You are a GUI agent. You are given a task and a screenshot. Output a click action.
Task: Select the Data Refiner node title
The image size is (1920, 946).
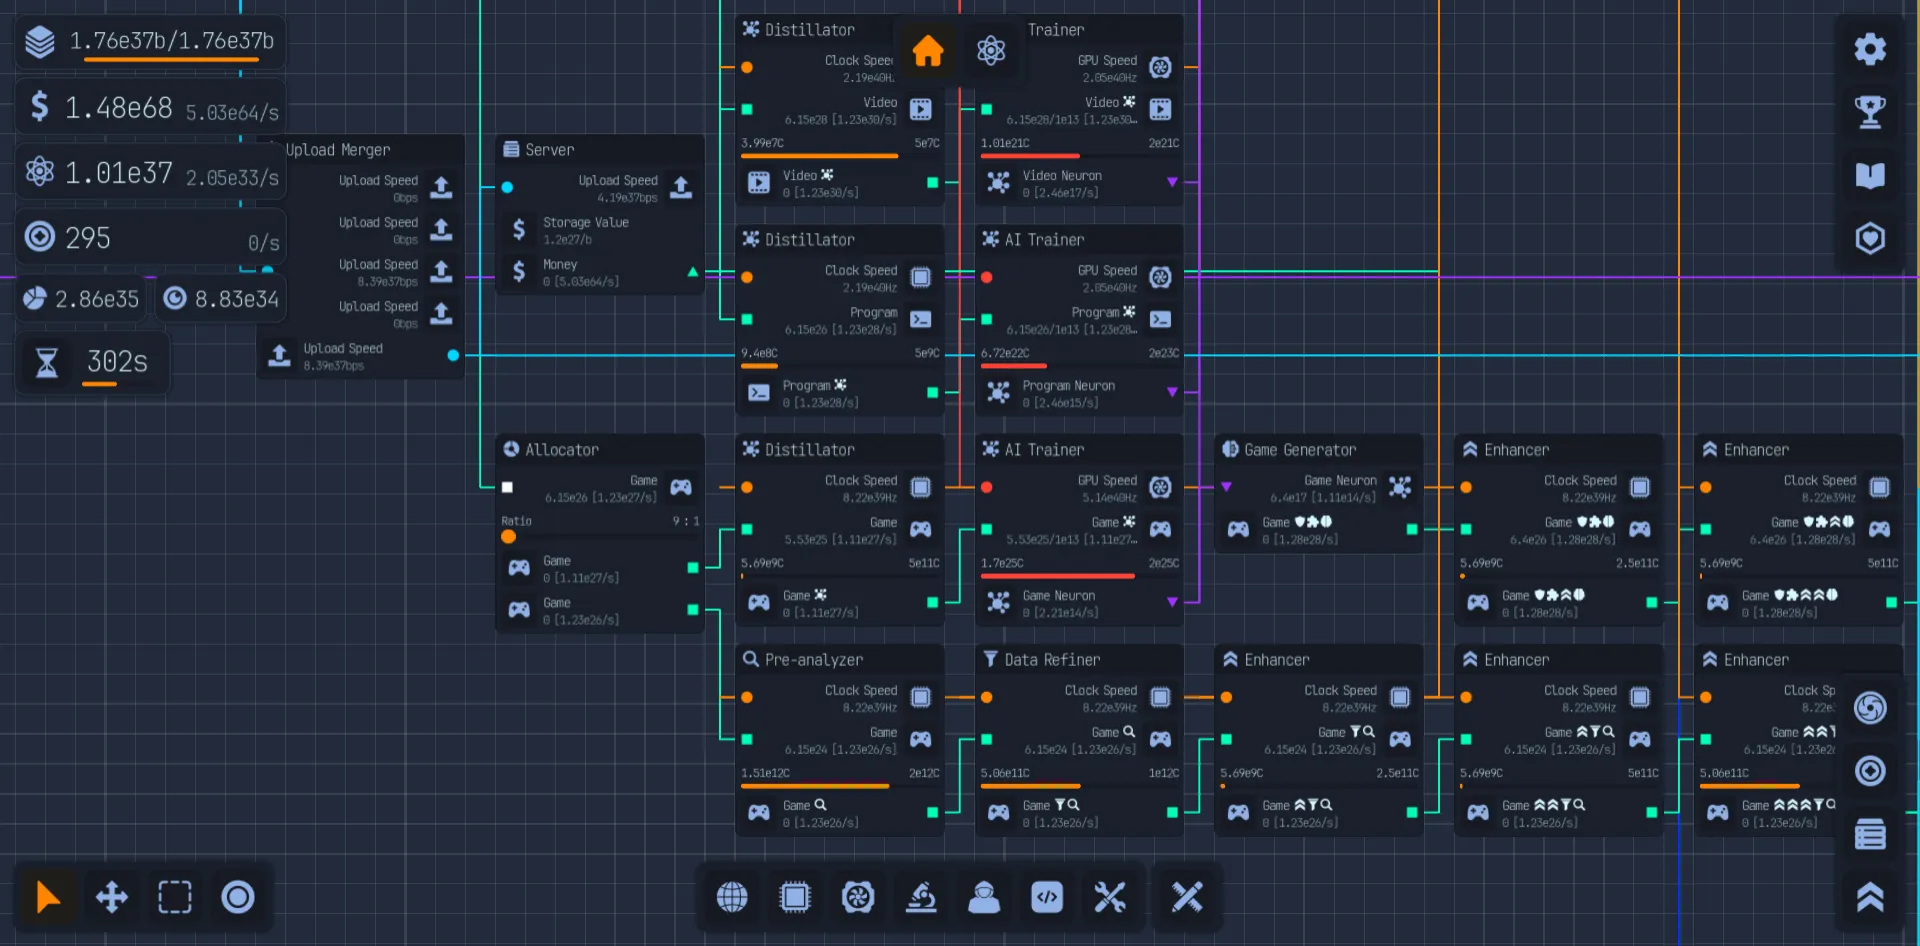(x=1052, y=660)
